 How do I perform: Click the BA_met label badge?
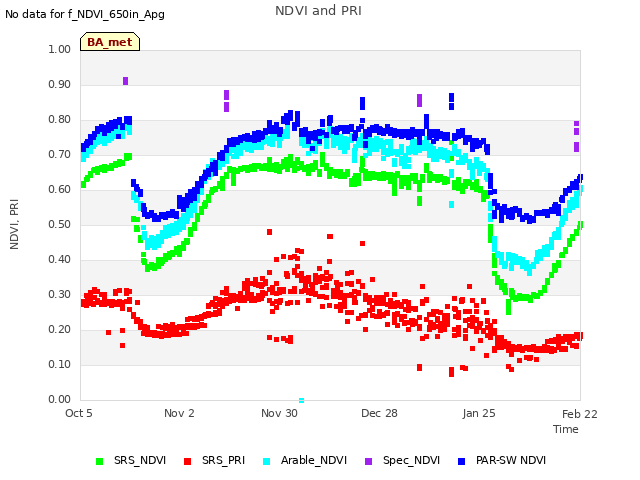(110, 42)
